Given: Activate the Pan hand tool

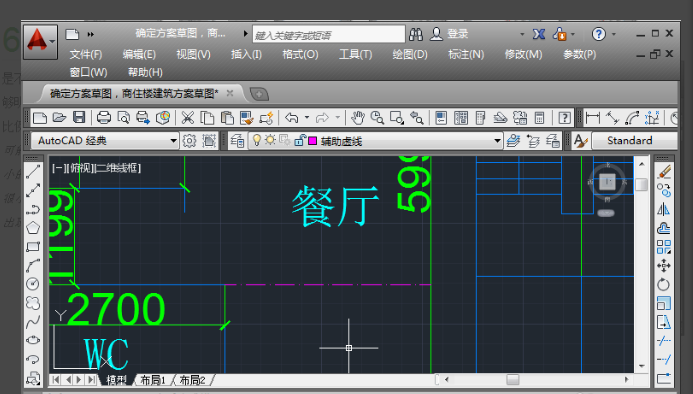Looking at the screenshot, I should 358,118.
